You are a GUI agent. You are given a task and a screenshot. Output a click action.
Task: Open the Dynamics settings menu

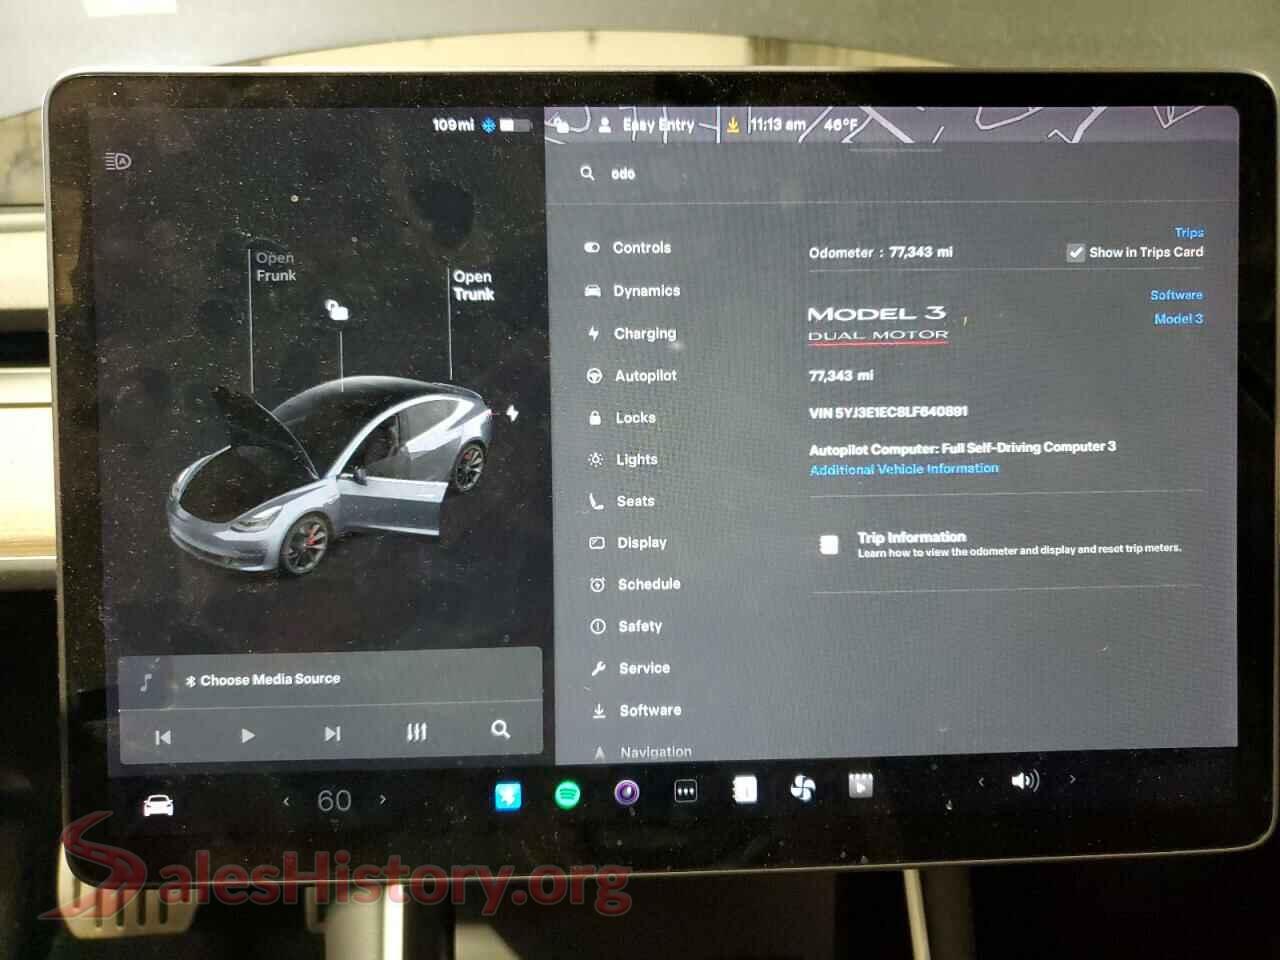(x=632, y=291)
